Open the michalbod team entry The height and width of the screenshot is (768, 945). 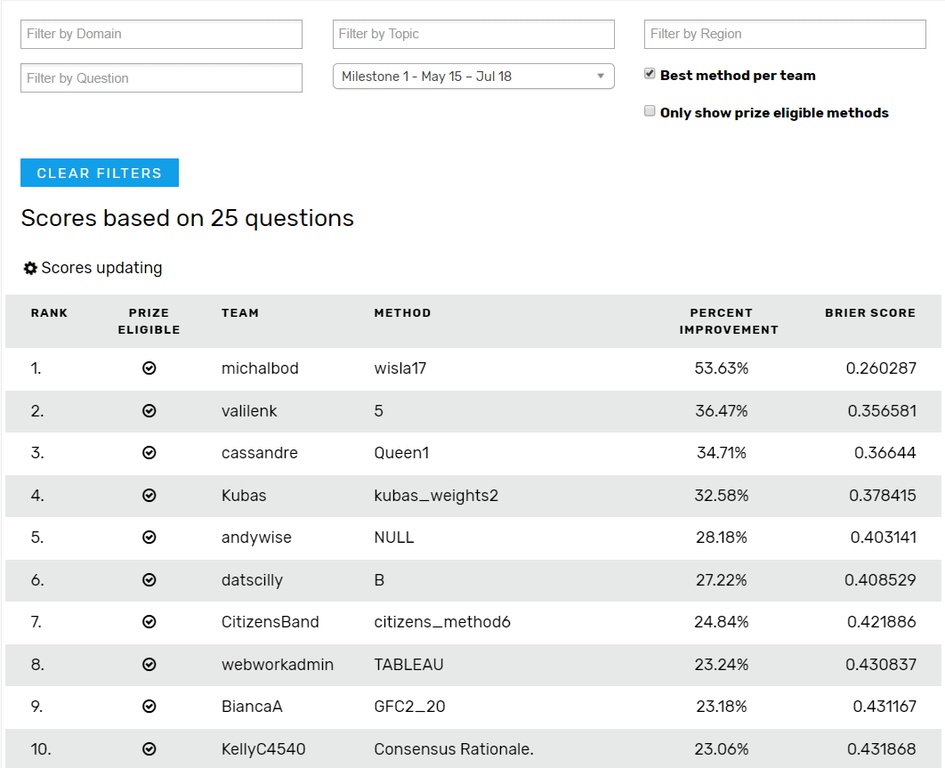coord(260,368)
